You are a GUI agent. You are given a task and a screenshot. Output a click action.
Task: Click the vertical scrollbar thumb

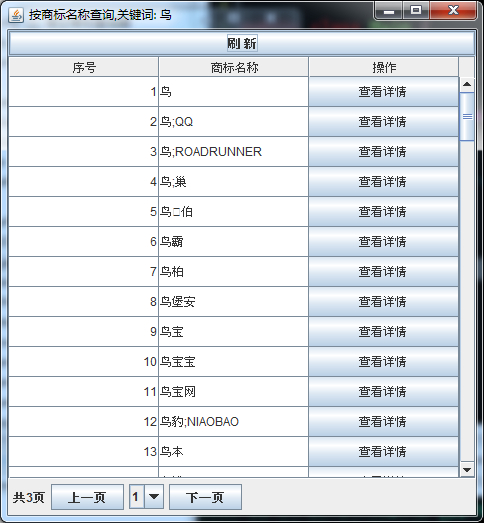(x=467, y=116)
